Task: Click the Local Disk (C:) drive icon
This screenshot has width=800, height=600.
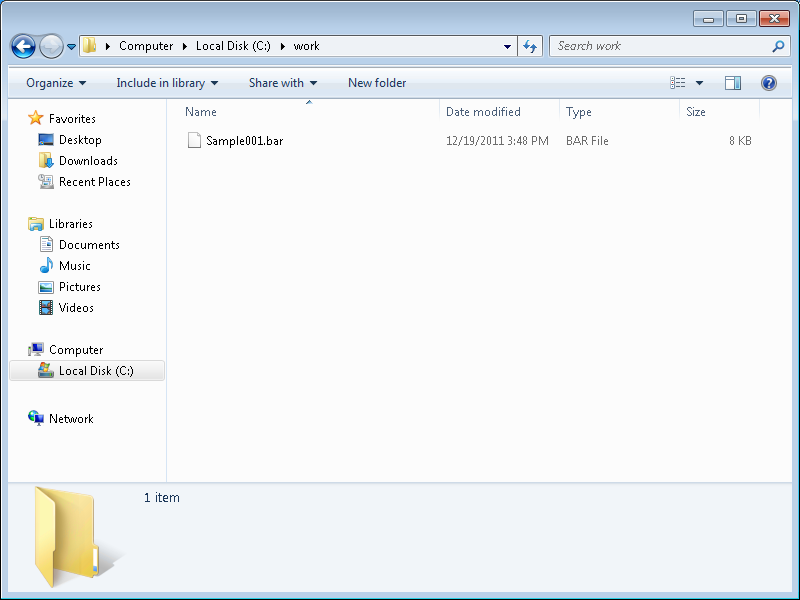Action: pos(46,370)
